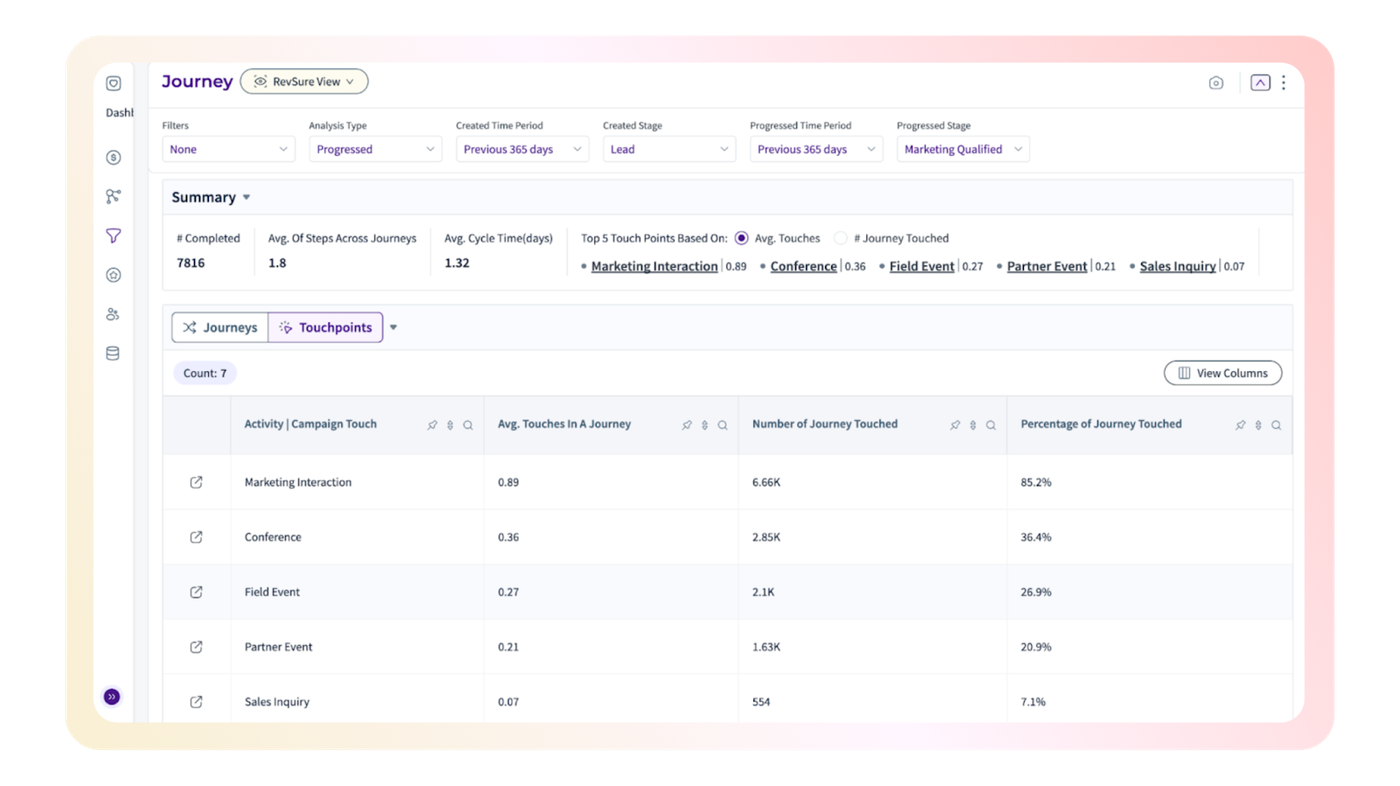This screenshot has width=1400, height=786.
Task: Click the dashboard home icon in sidebar
Action: click(113, 83)
